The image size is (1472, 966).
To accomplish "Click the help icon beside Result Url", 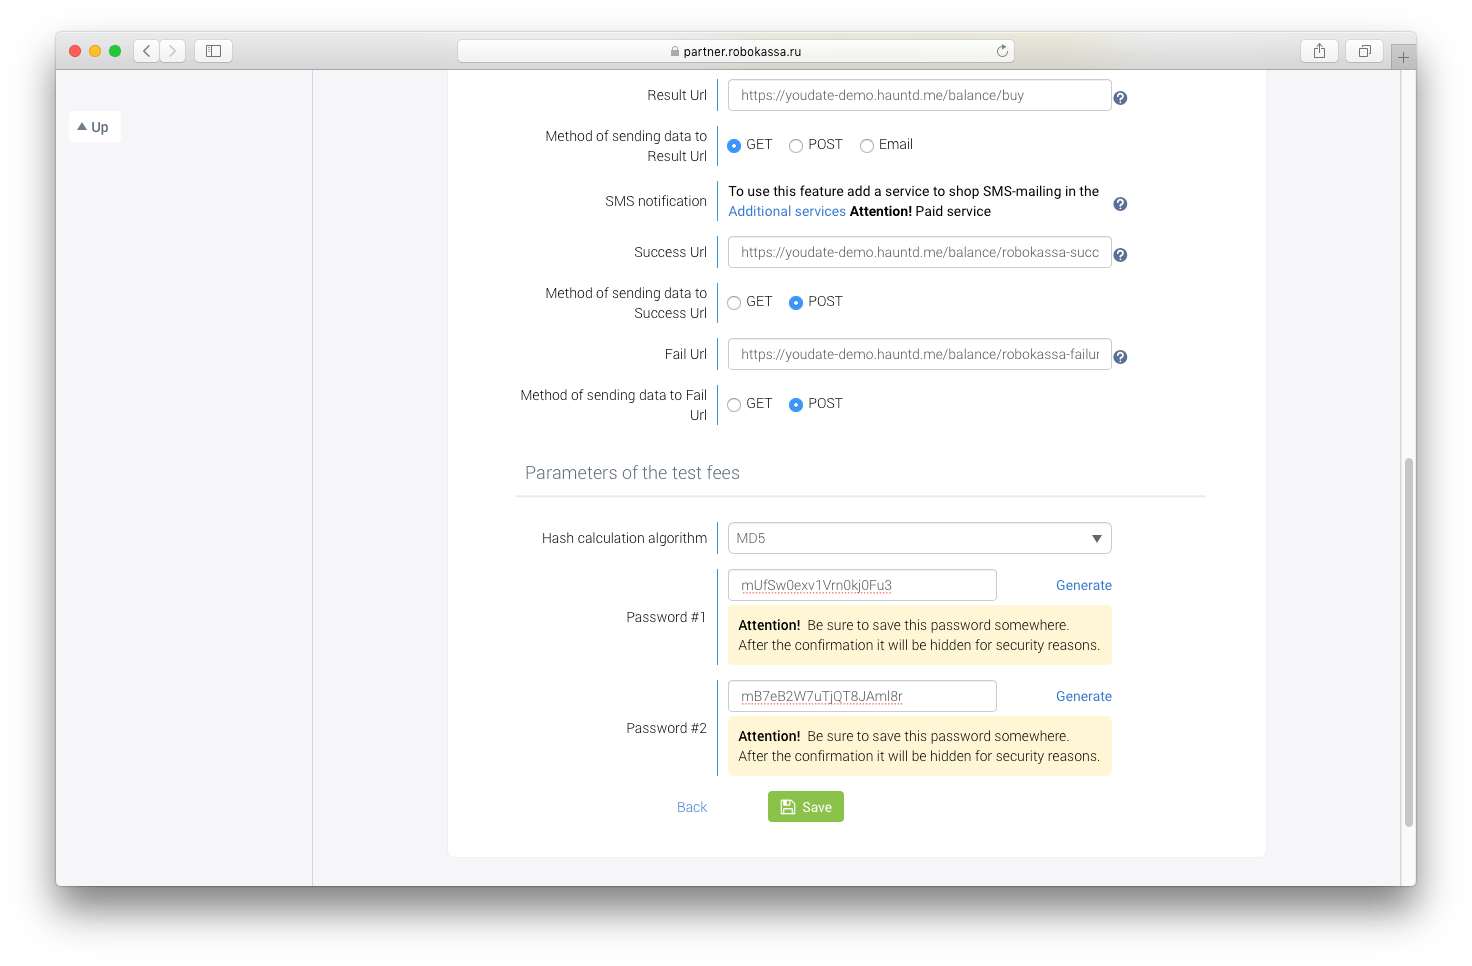I will point(1120,98).
